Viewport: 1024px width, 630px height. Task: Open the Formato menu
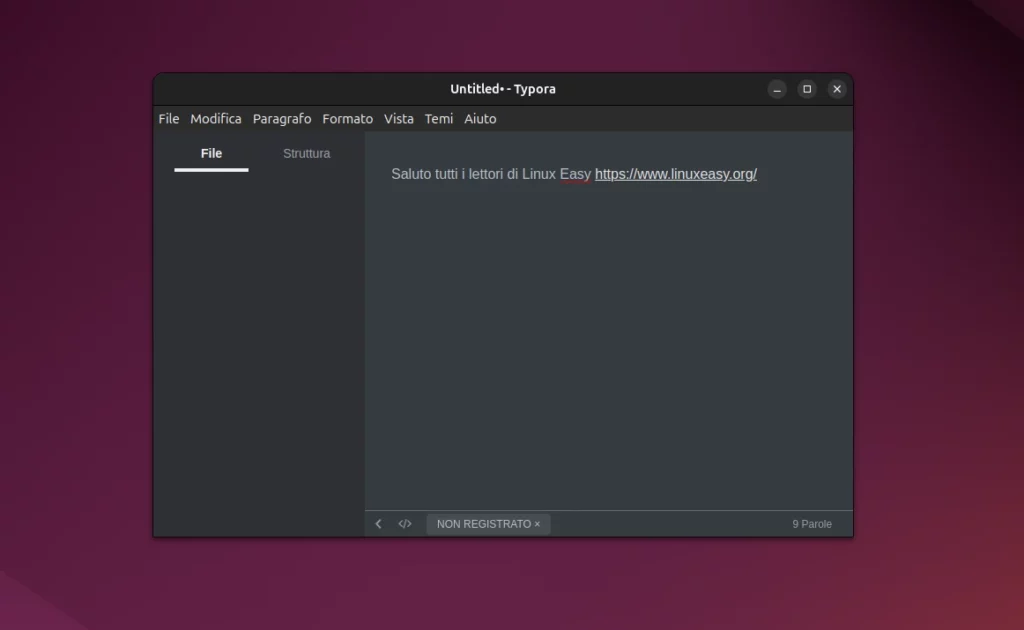[x=347, y=119]
